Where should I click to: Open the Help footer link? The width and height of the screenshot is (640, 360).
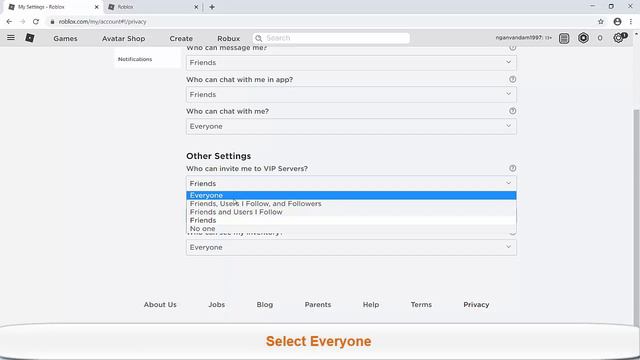[x=371, y=304]
